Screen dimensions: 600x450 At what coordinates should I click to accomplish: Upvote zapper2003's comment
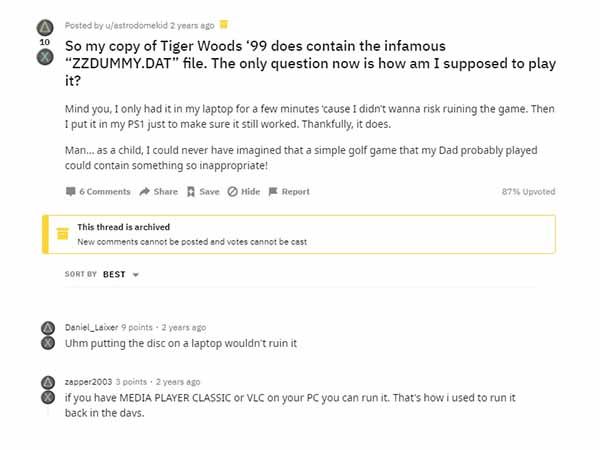click(47, 383)
